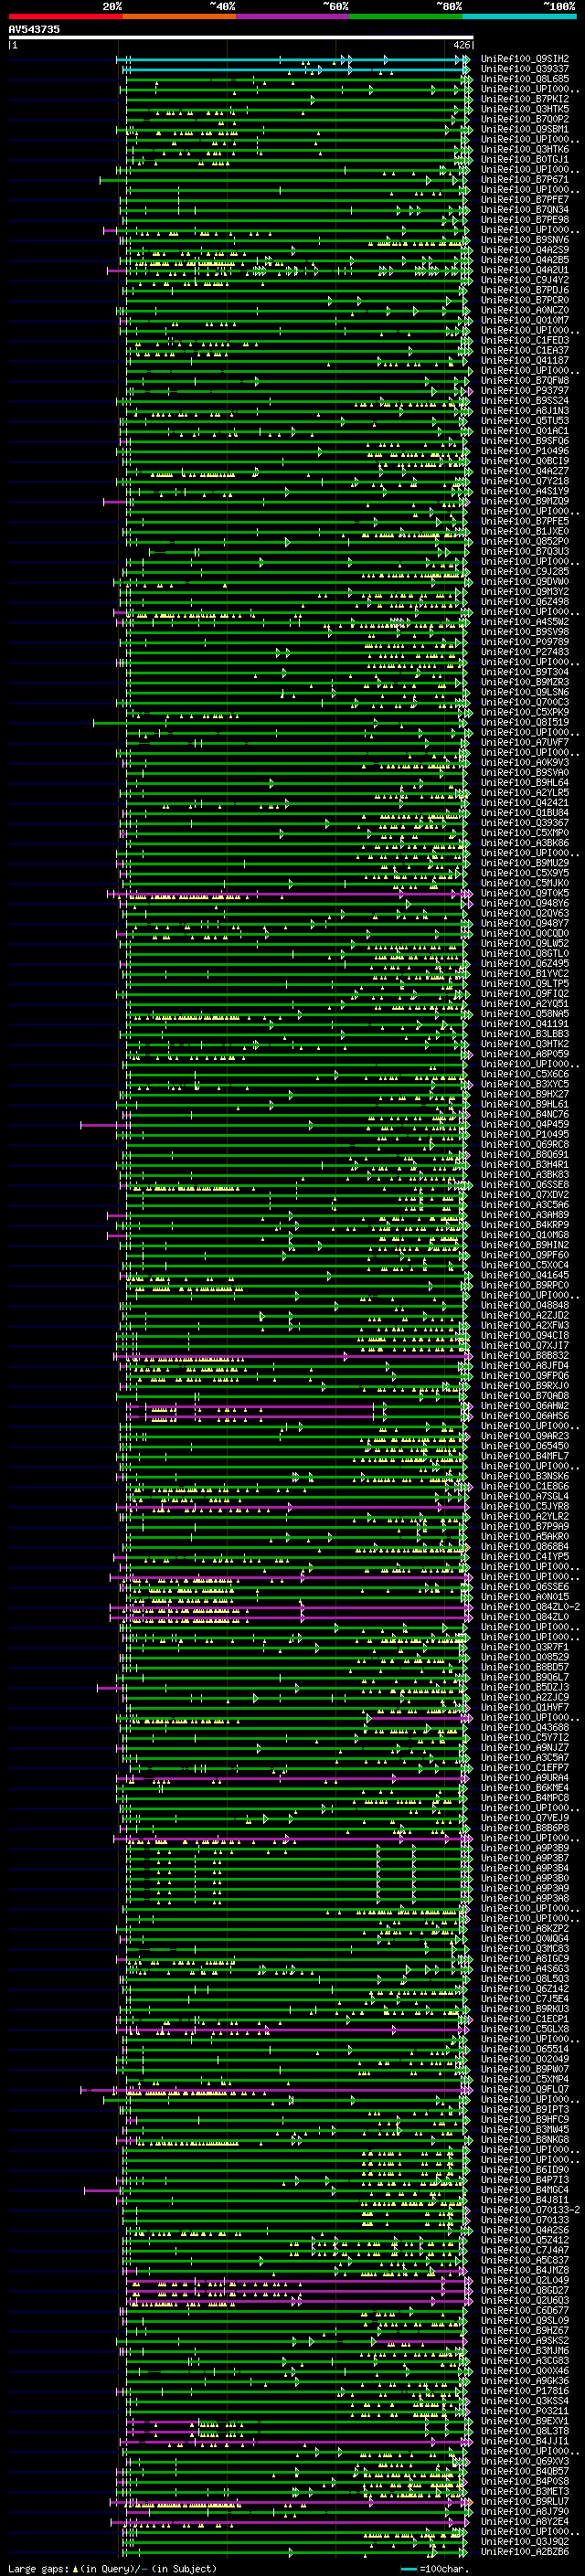
Task: Open hit UniRef100_C5X6C6
Action: (525, 1074)
